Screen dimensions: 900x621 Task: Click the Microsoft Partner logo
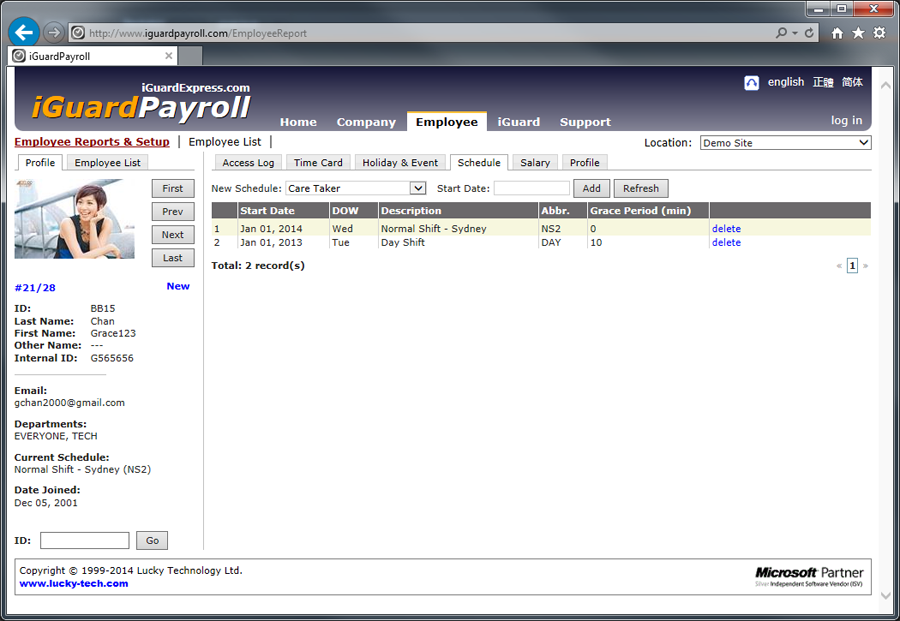point(809,576)
